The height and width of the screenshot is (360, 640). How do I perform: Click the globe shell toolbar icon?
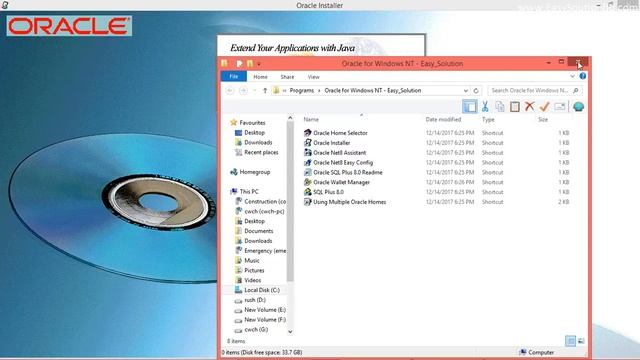point(578,107)
